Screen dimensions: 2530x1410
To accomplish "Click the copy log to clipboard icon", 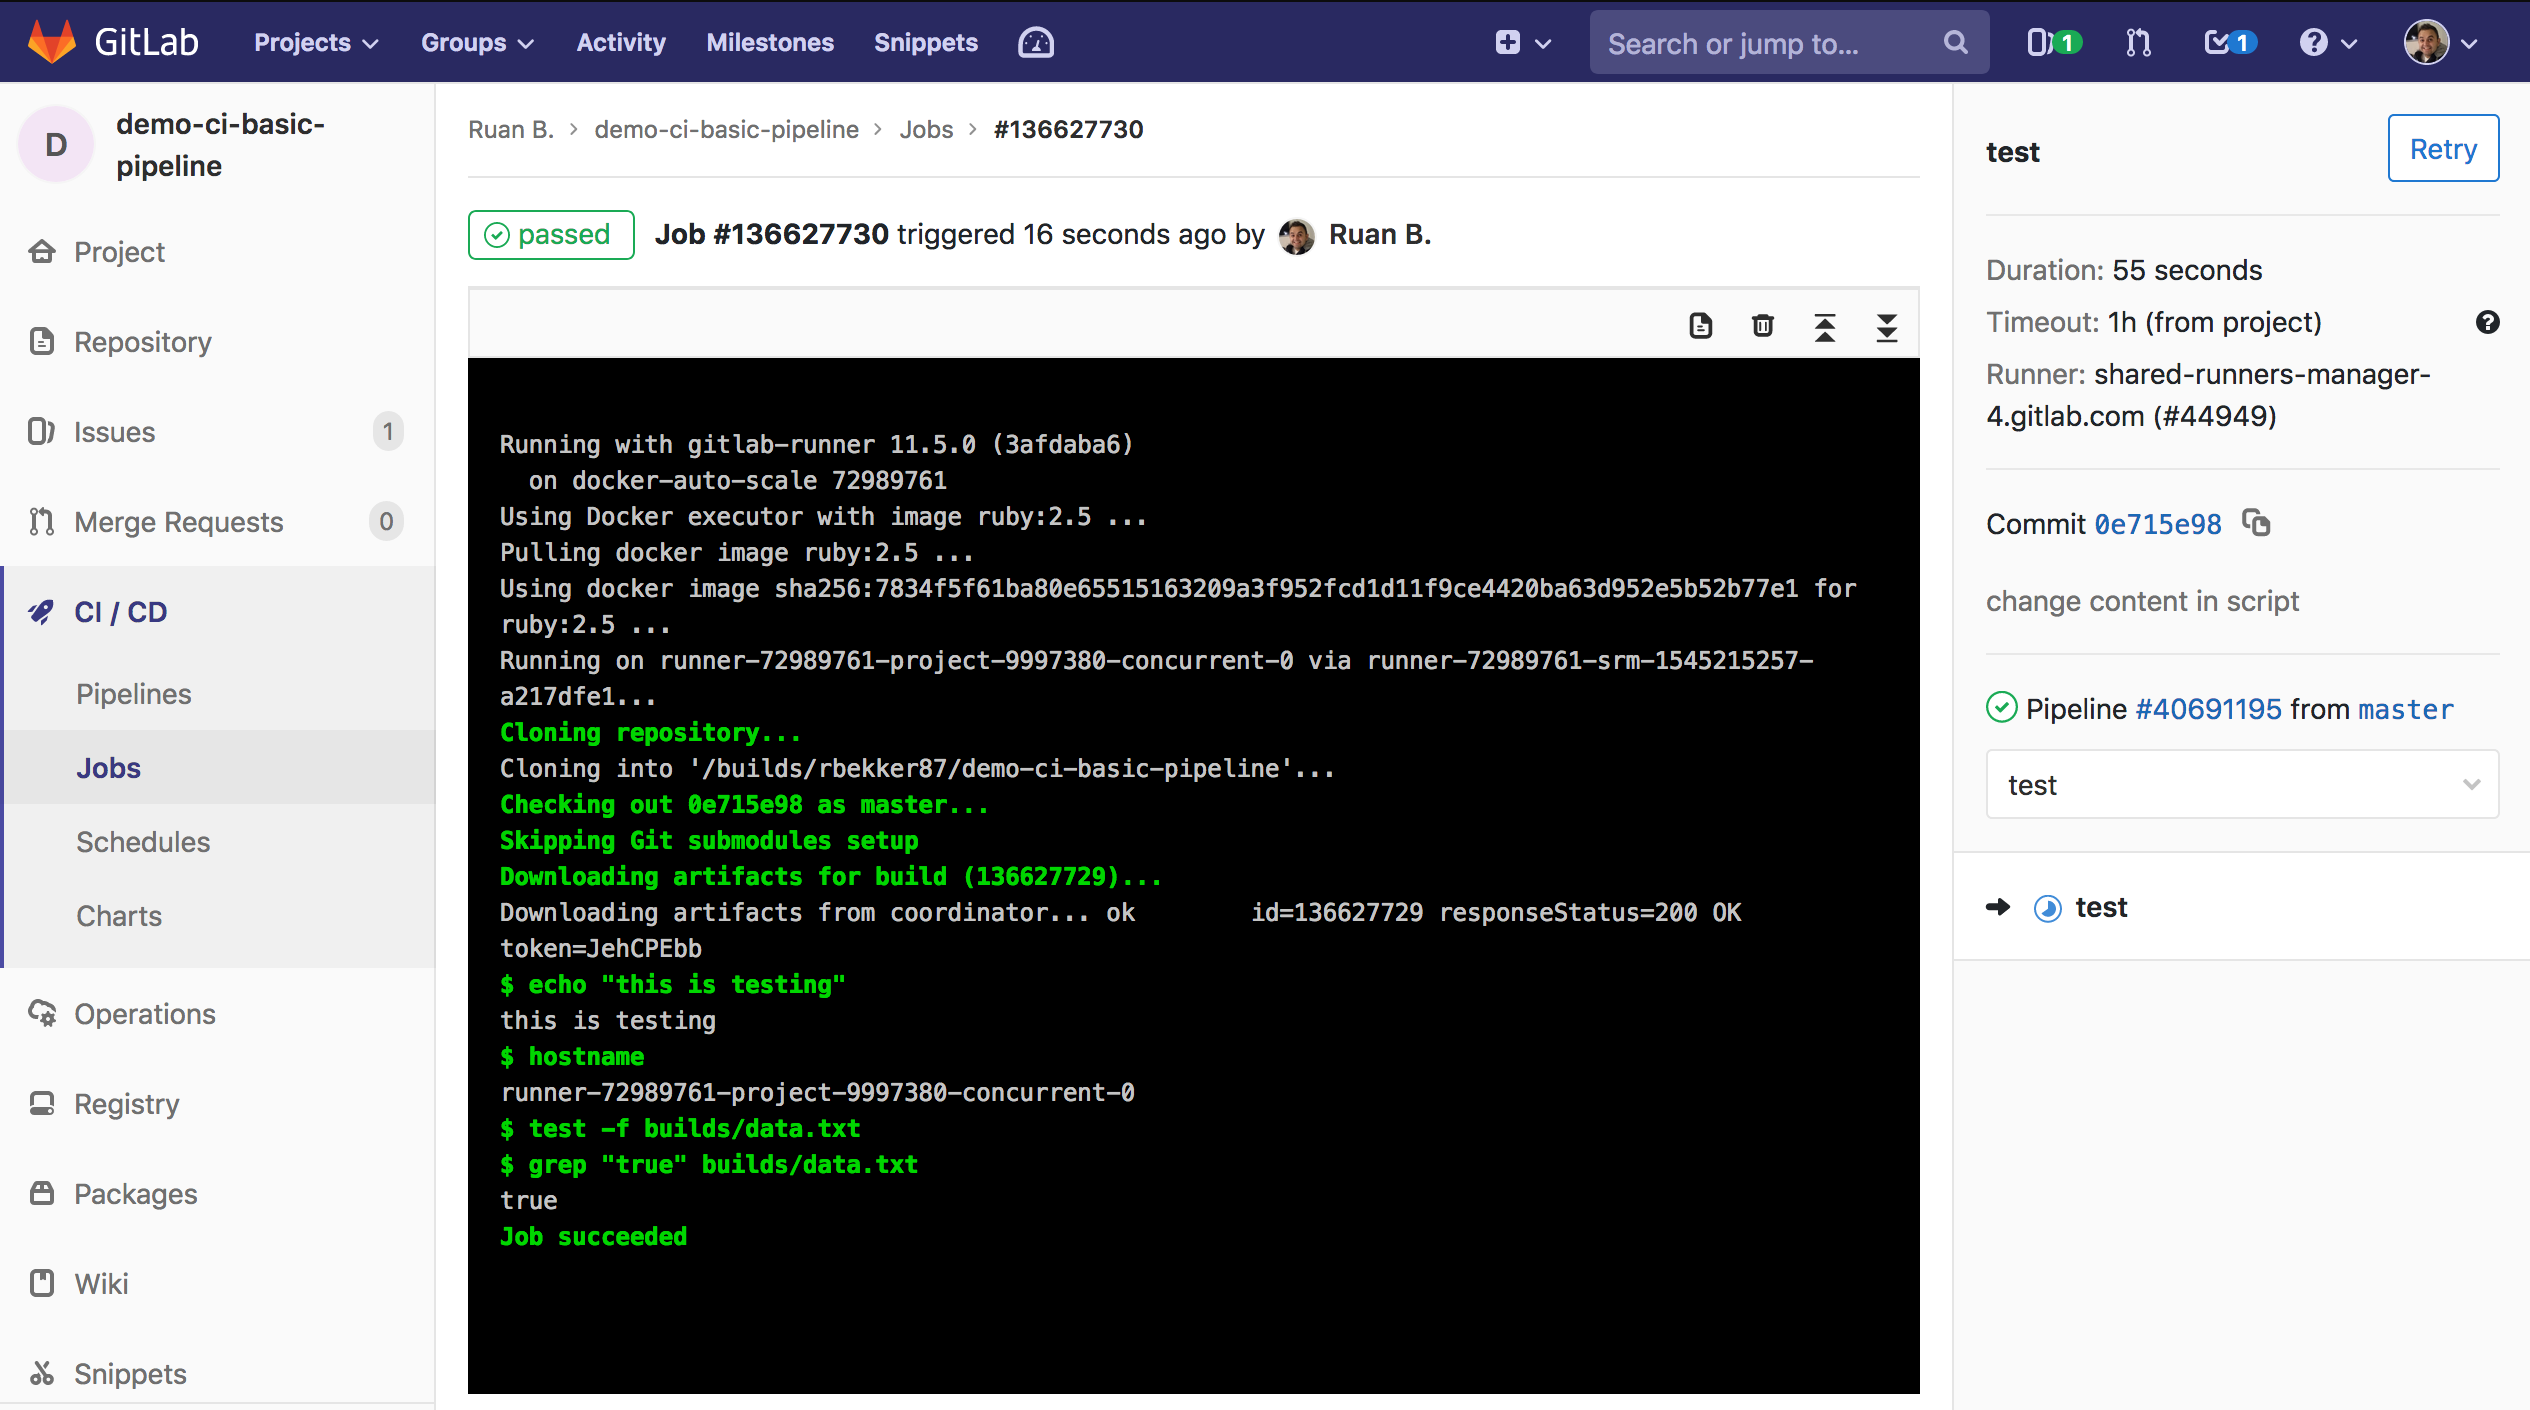I will (1700, 328).
